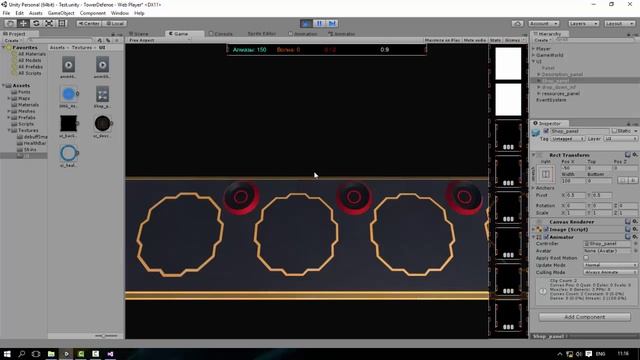The height and width of the screenshot is (360, 640).
Task: Open the GameObject menu
Action: 61,13
